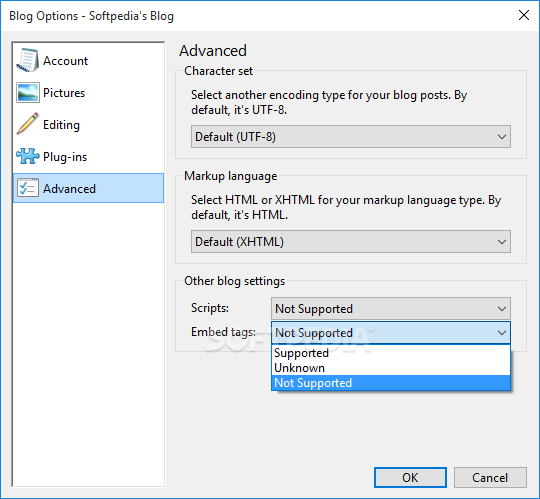Dismiss dialog with Cancel button
This screenshot has width=540, height=499.
pos(490,478)
